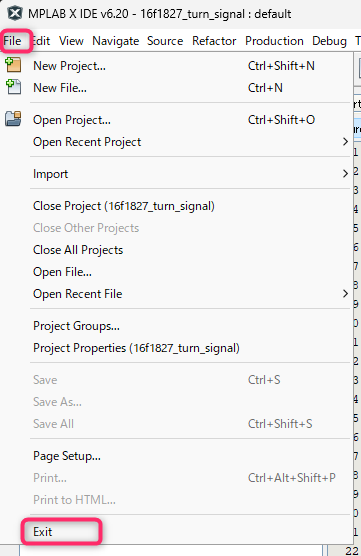Choose Close All Projects
This screenshot has height=556, width=361.
coord(78,250)
